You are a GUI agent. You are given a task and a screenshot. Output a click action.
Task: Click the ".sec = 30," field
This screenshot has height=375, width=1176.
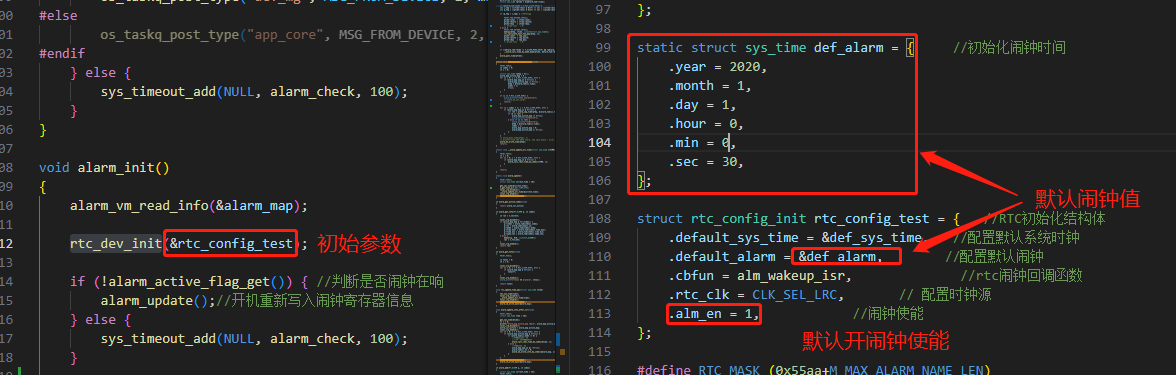pyautogui.click(x=706, y=161)
